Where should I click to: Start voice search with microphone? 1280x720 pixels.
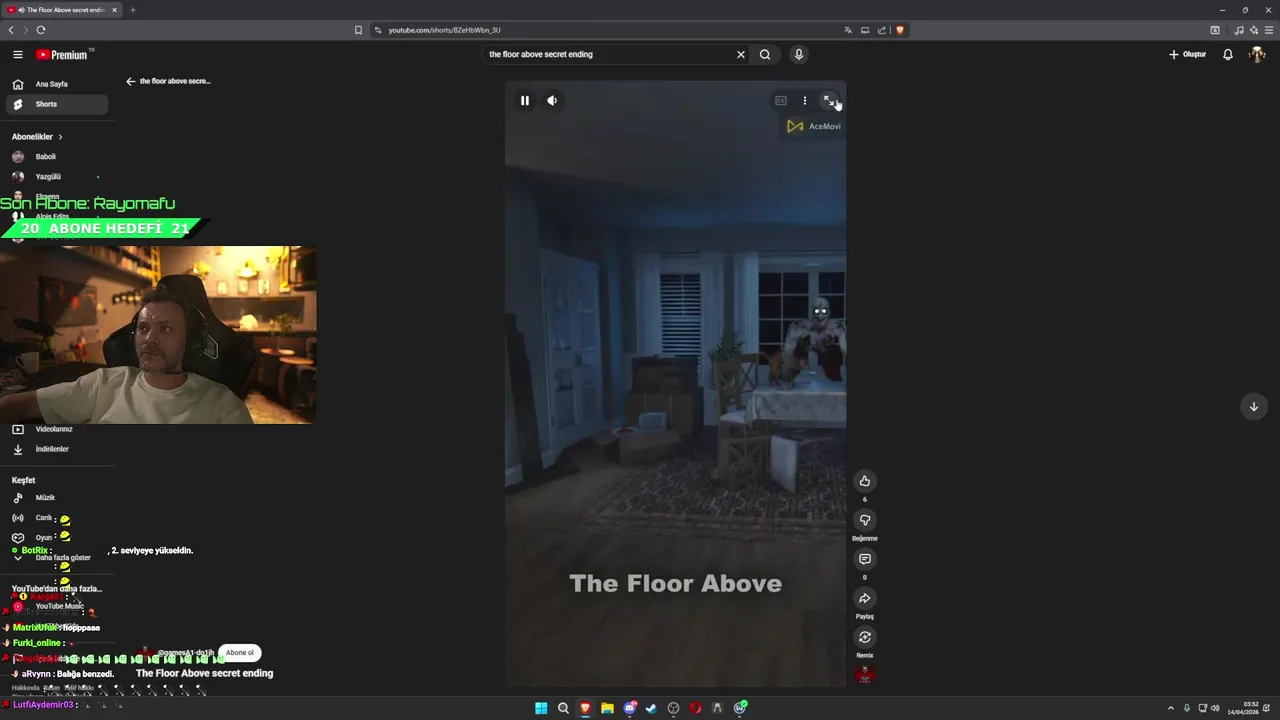coord(799,55)
